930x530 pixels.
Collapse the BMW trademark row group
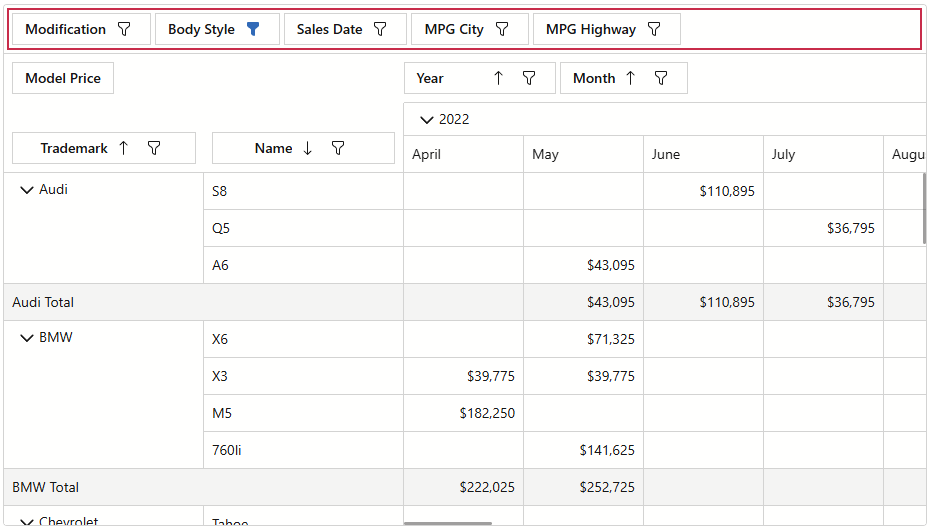pyautogui.click(x=27, y=338)
